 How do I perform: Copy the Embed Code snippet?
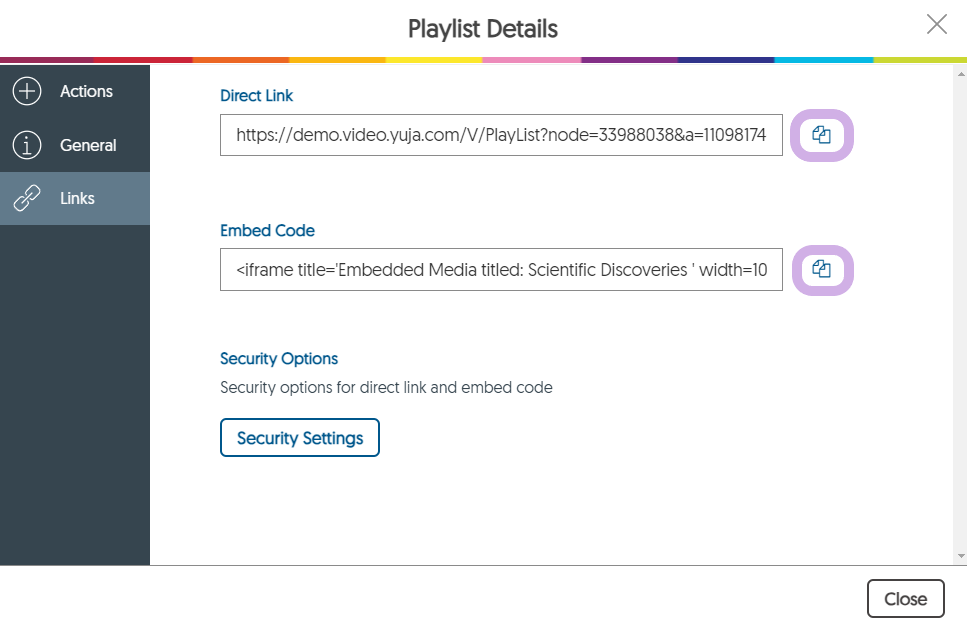tap(821, 270)
